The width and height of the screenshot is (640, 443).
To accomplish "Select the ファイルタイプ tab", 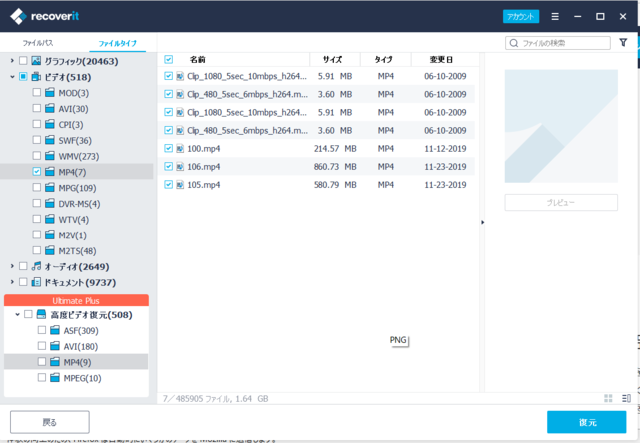I will tap(117, 45).
